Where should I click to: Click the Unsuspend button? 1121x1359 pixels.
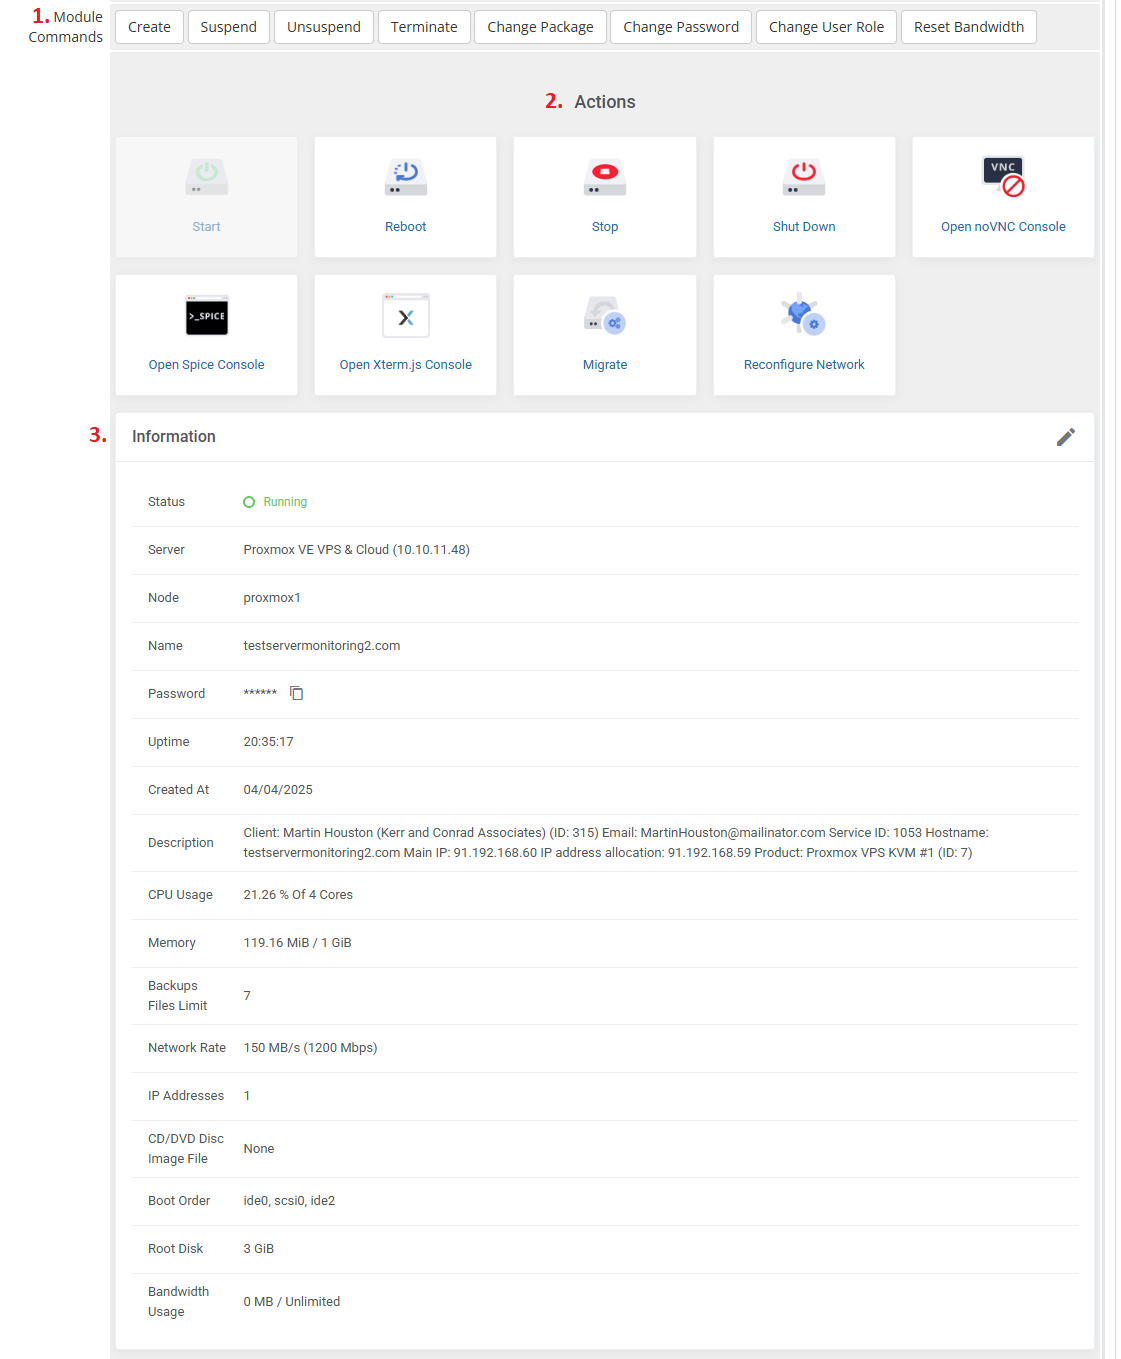pos(324,27)
